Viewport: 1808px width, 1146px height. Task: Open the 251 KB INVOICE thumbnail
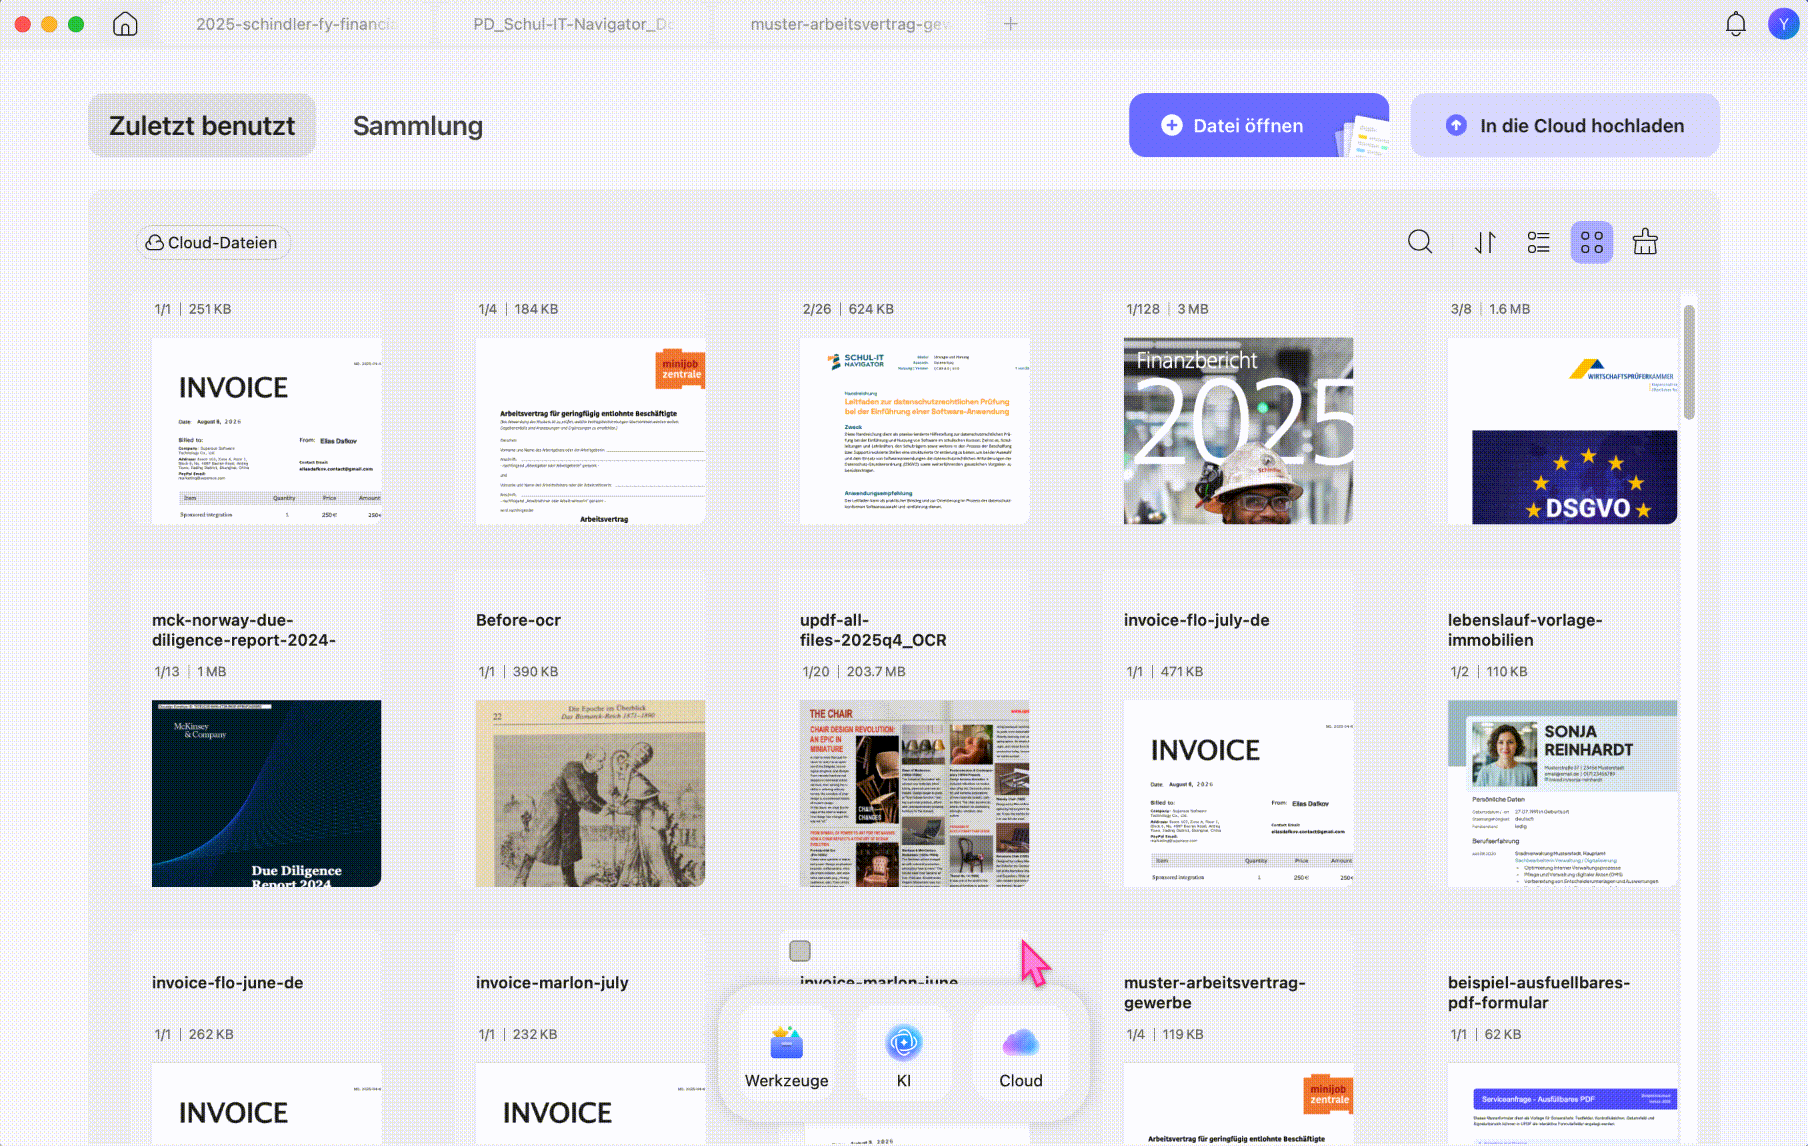[266, 431]
